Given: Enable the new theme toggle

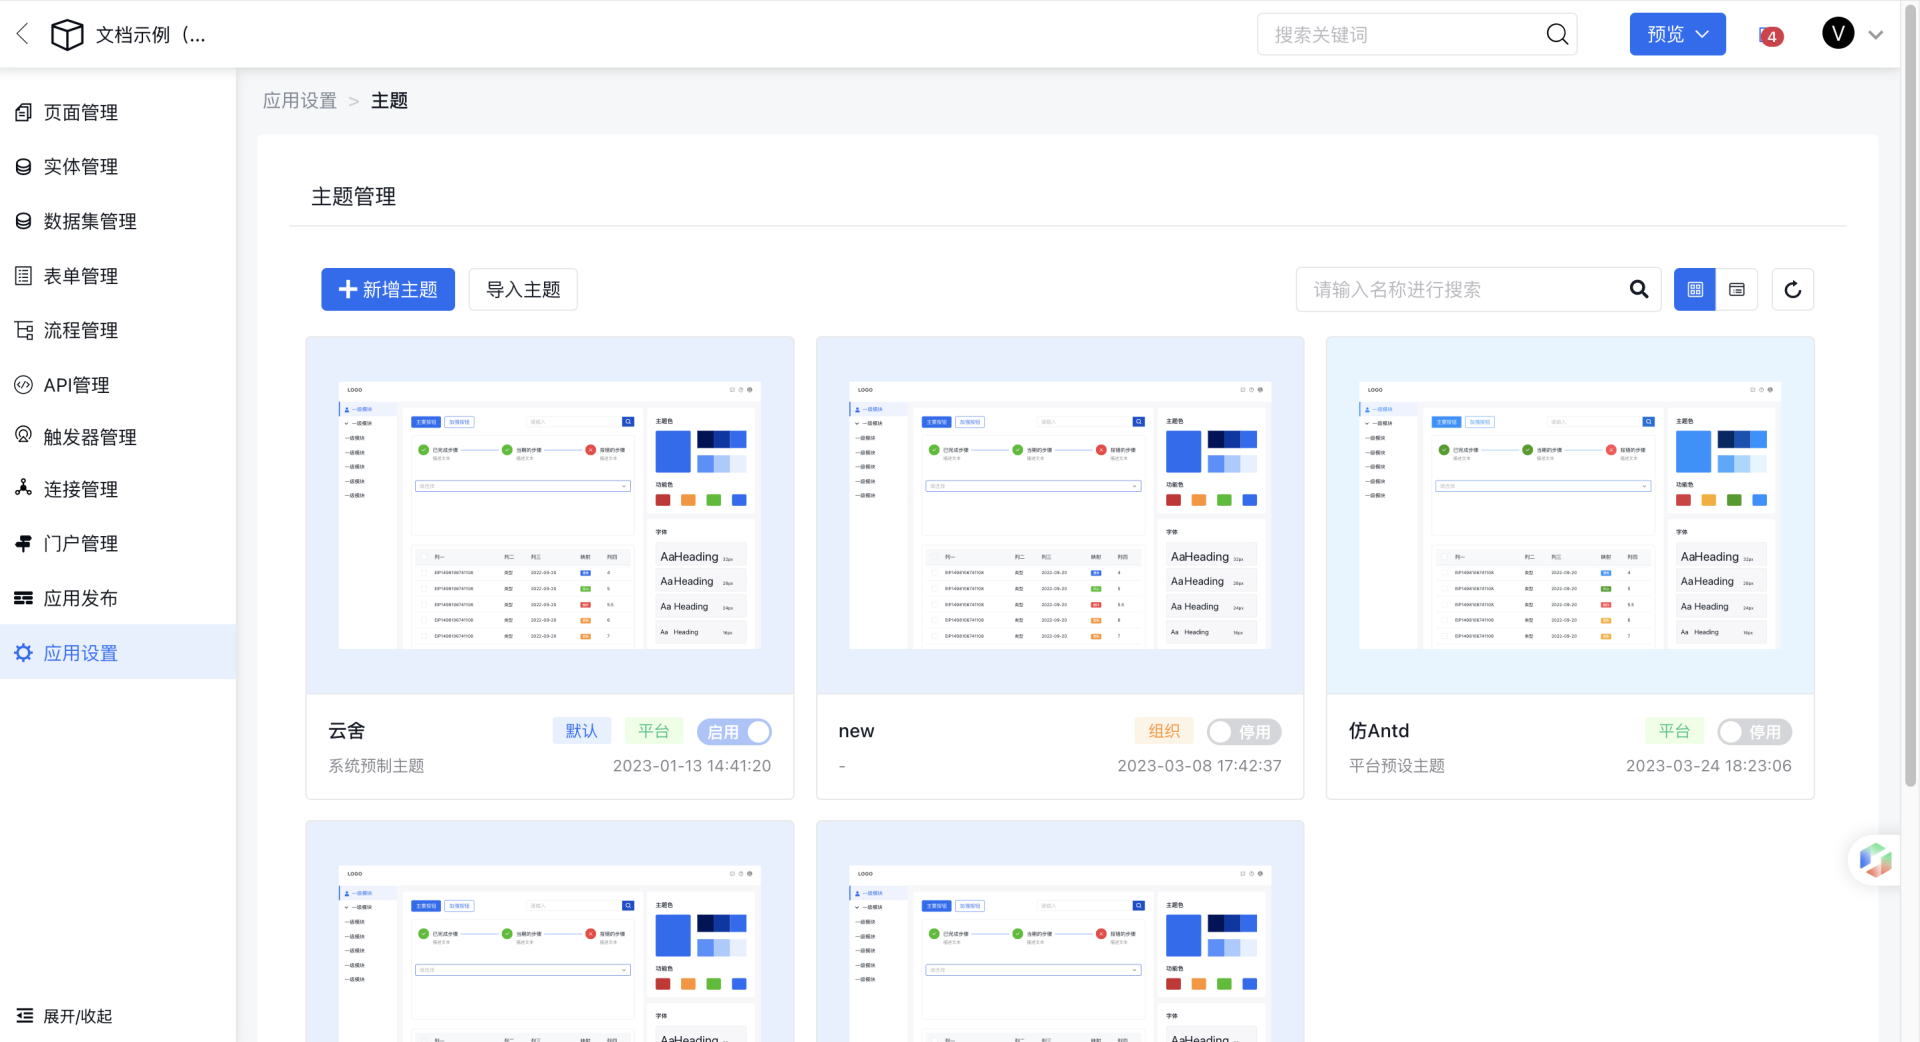Looking at the screenshot, I should tap(1243, 732).
